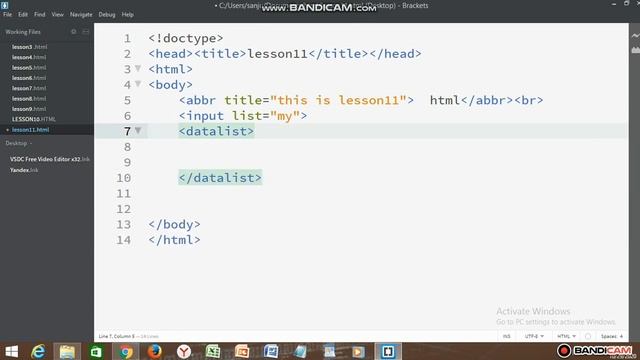
Task: Open the View menu
Action: (58, 14)
